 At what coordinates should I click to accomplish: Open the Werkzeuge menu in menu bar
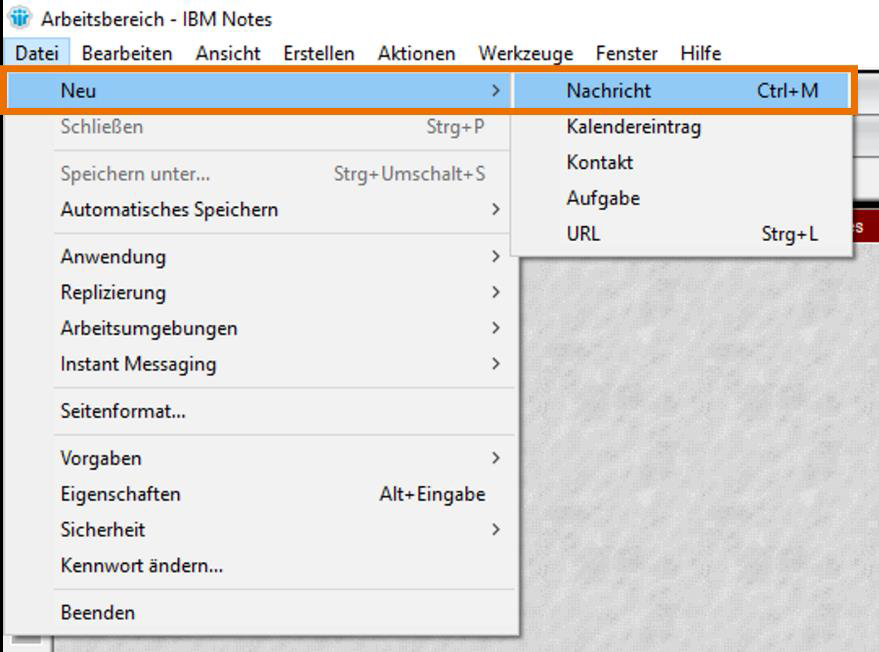tap(525, 54)
